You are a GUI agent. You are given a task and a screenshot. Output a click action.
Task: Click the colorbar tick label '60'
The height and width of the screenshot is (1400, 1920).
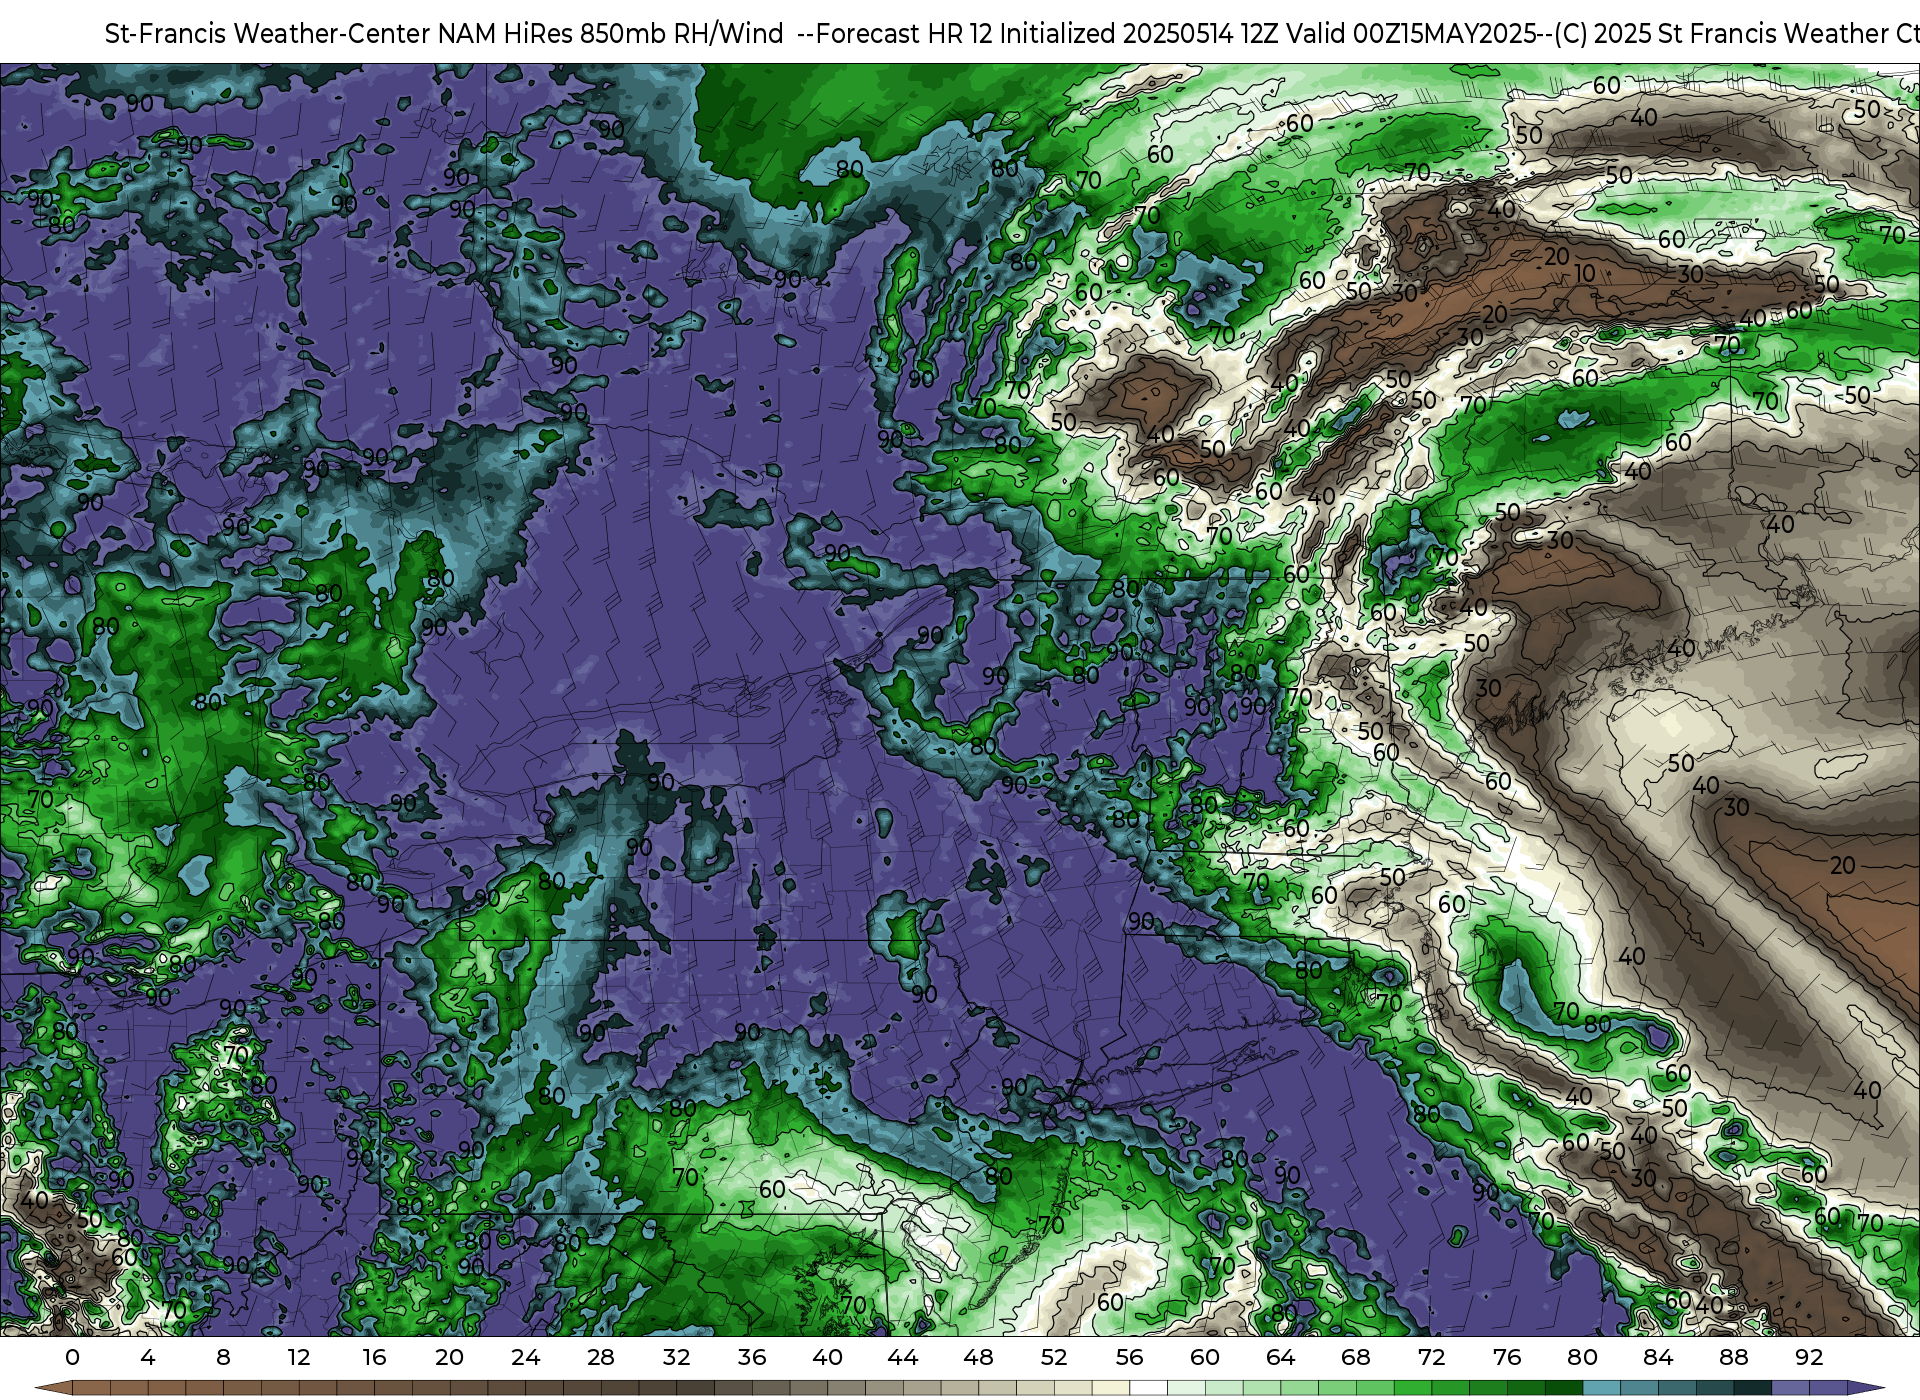point(1205,1357)
